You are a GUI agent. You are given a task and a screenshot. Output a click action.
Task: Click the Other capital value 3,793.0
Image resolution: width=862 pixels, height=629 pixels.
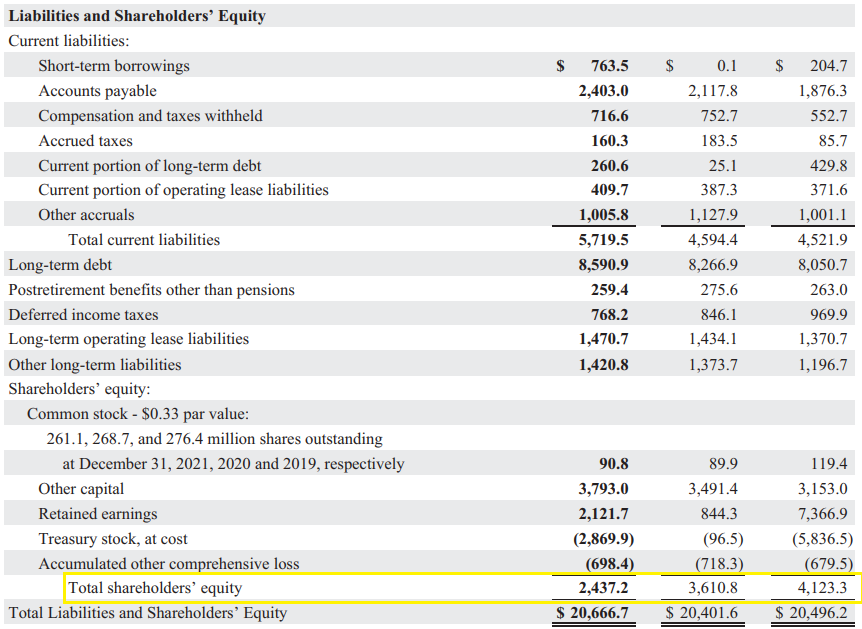(603, 489)
